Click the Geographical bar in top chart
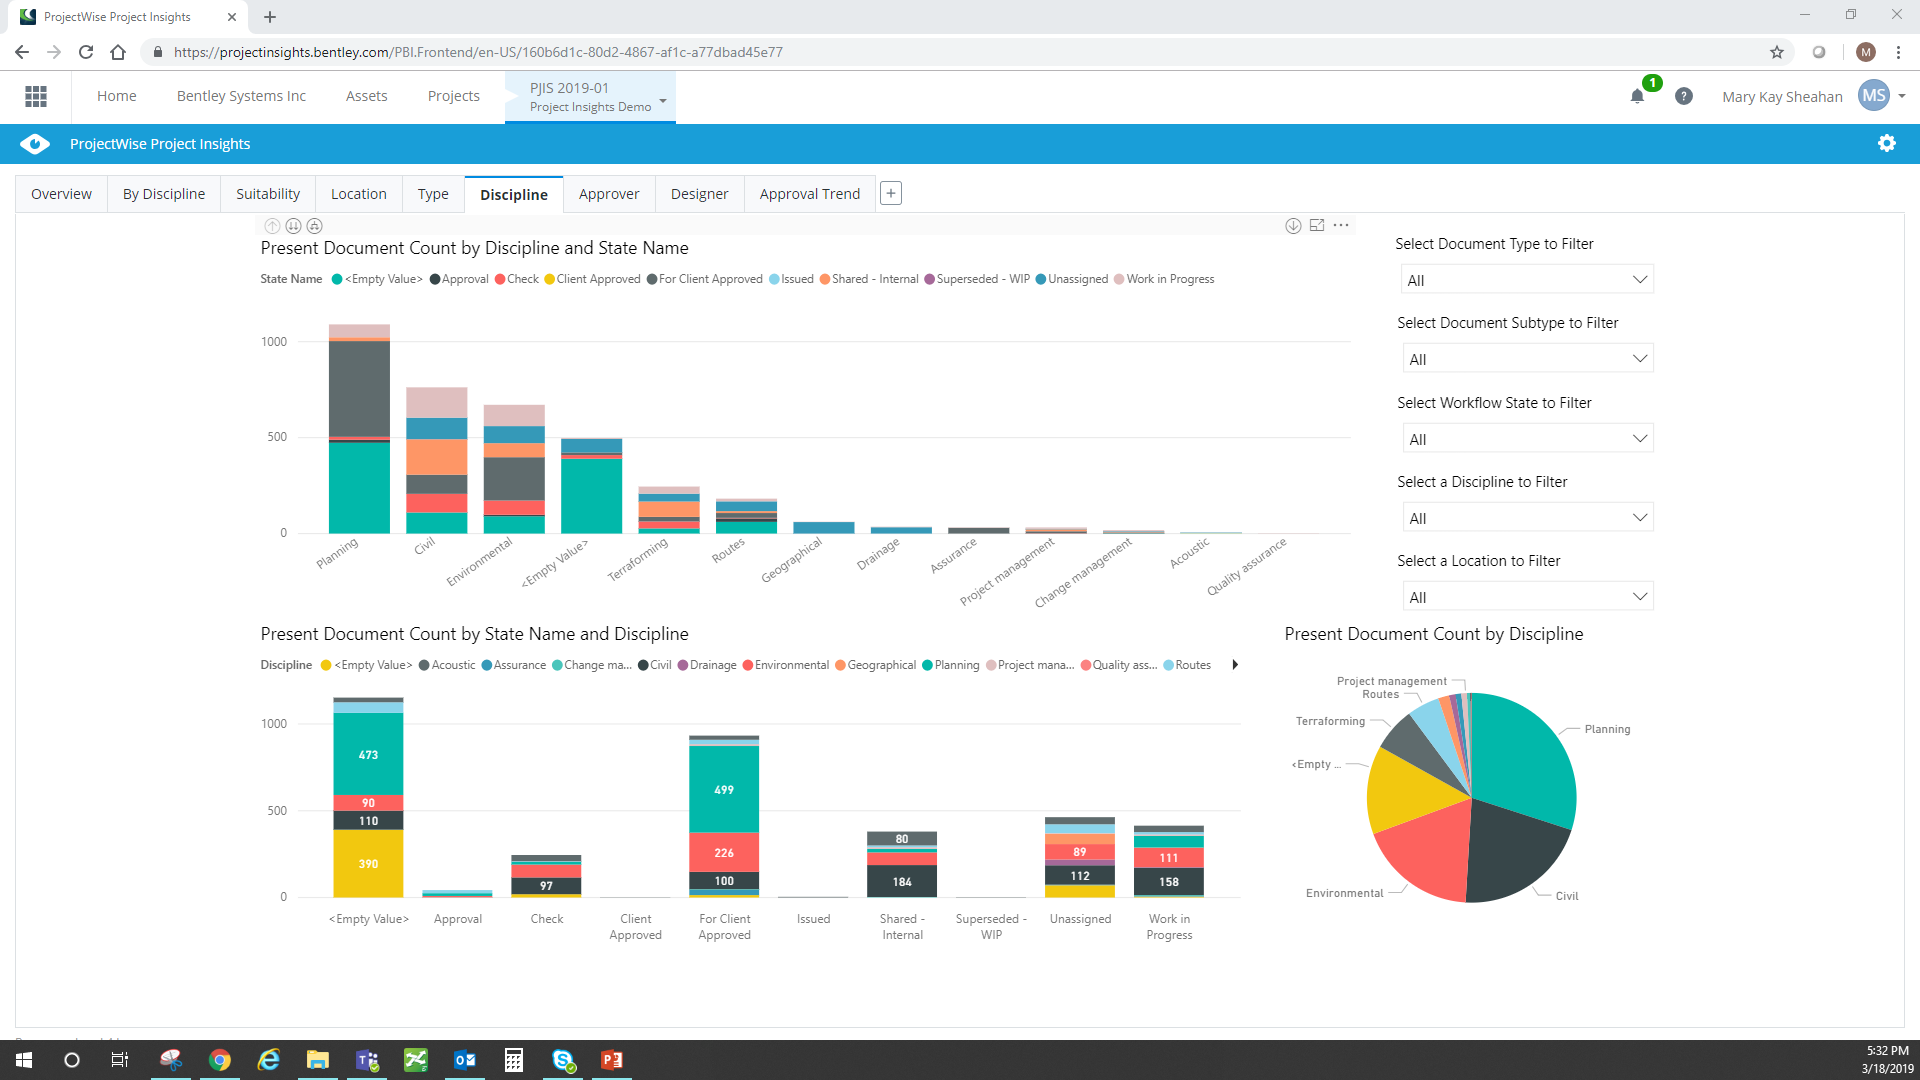 pos(824,527)
